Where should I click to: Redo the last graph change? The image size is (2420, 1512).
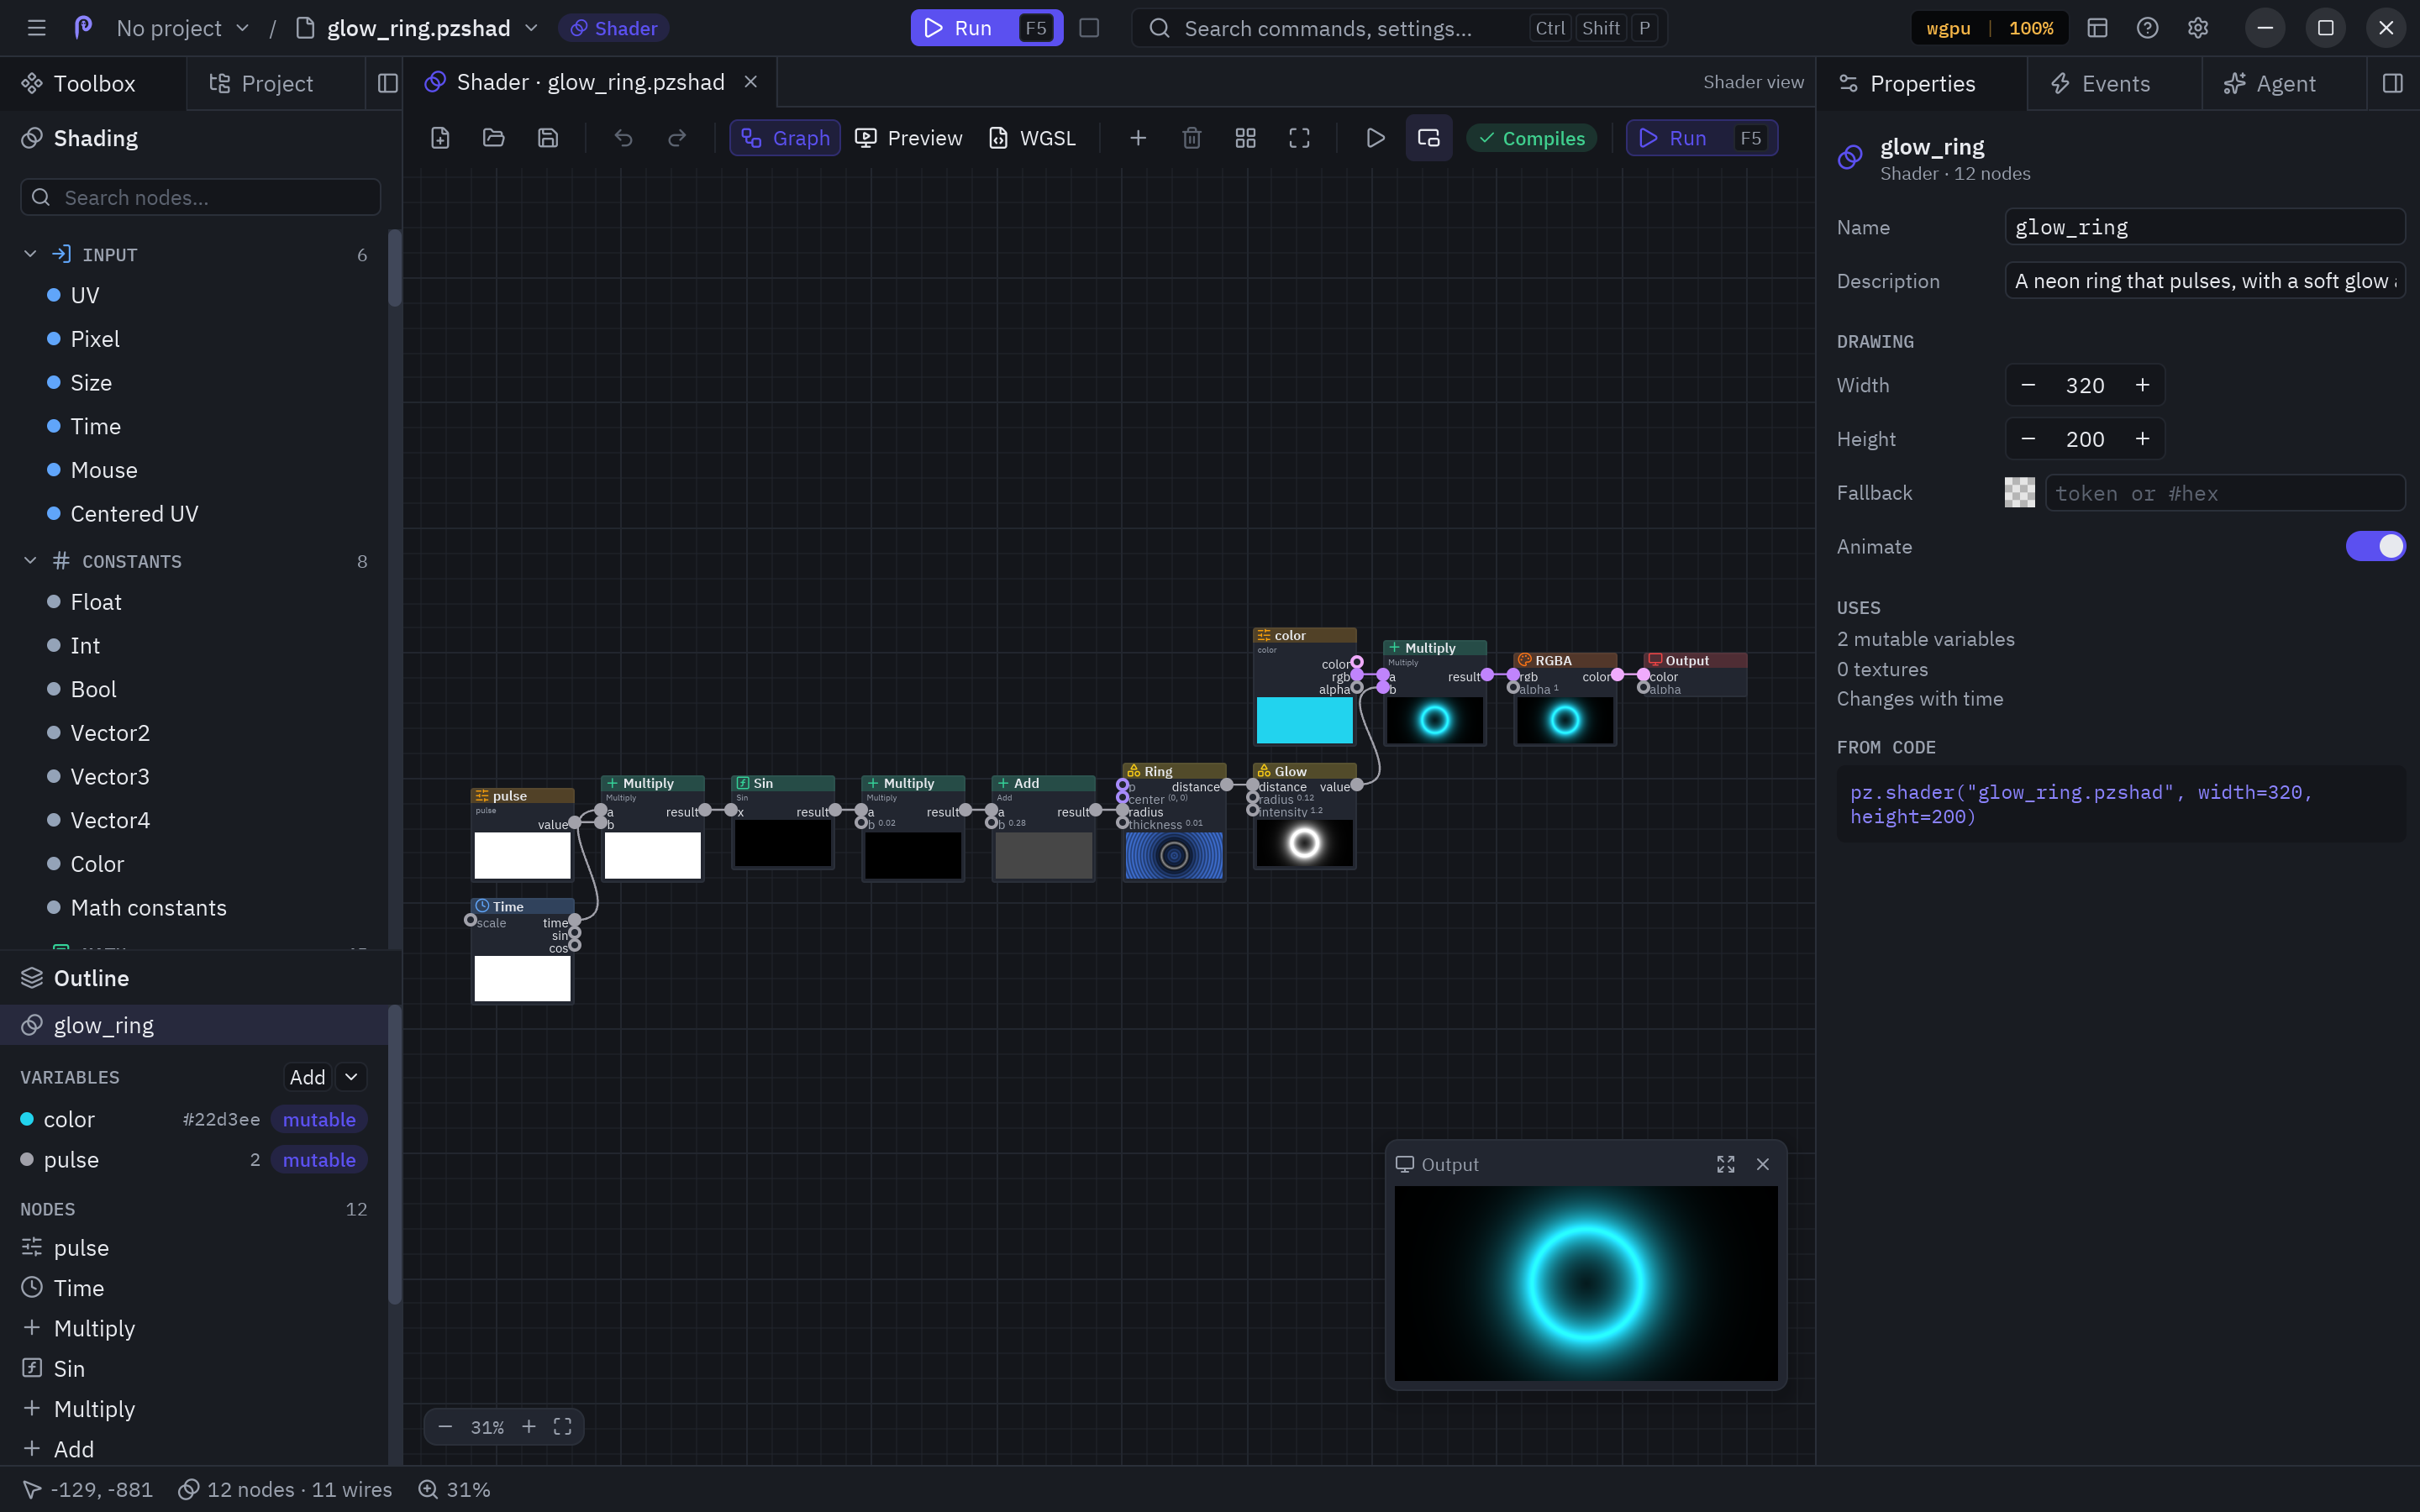click(x=677, y=138)
